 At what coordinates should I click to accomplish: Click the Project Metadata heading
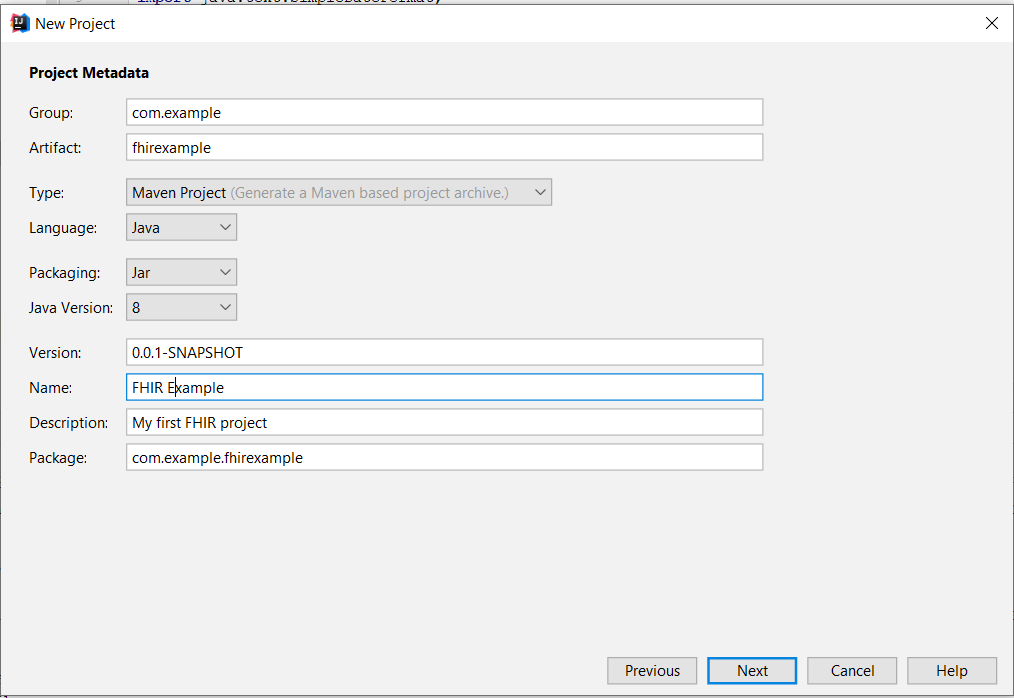coord(89,73)
